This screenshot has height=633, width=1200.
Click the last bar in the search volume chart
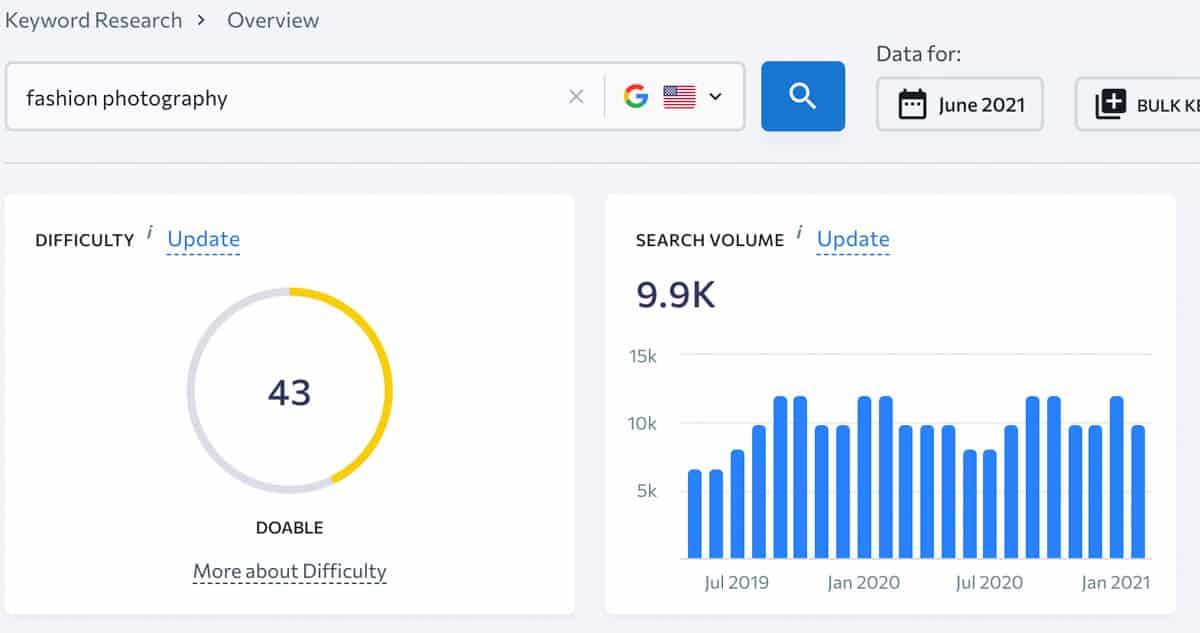click(x=1137, y=490)
